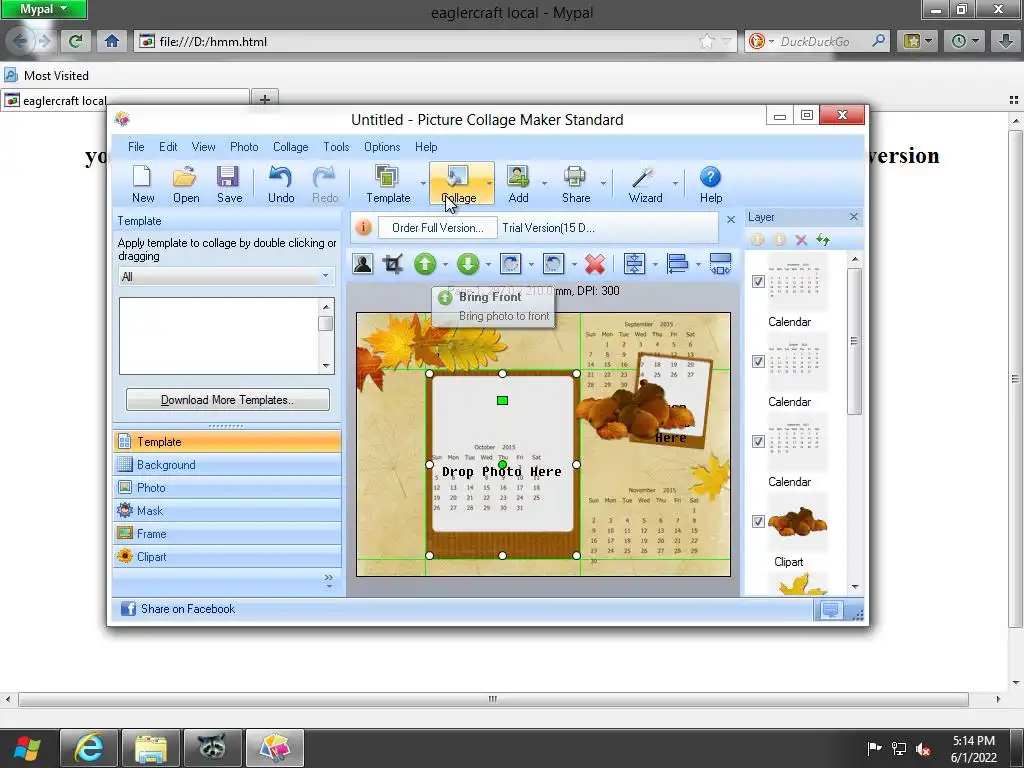This screenshot has width=1024, height=768.
Task: Expand the Bring Front dropdown arrow
Action: tap(445, 264)
